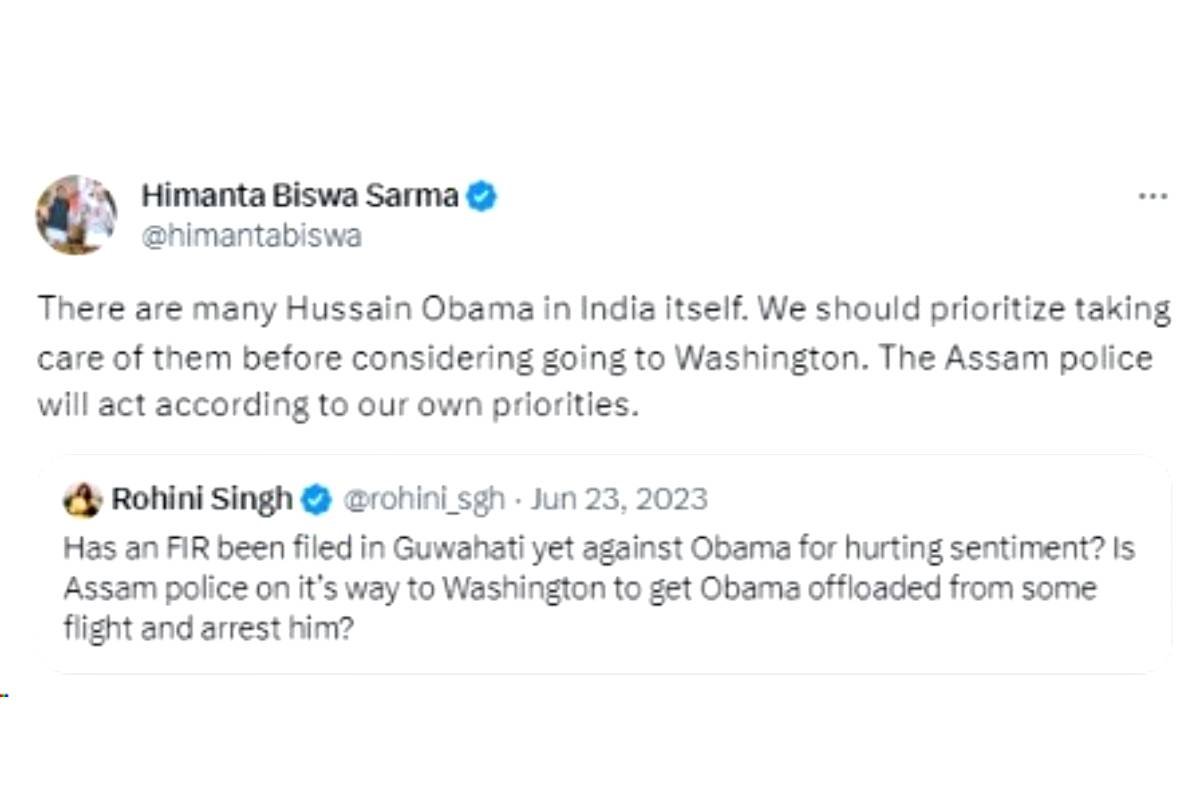
Task: Open Rohini Singh's name in quoted tweet
Action: point(202,499)
